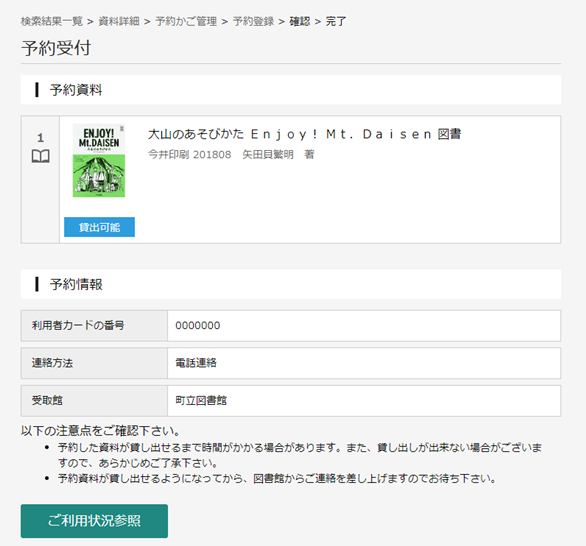Screen dimensions: 586x546
Task: Click the author line 今井印刷 201808 矢田貝繁明 著
Action: (x=231, y=154)
